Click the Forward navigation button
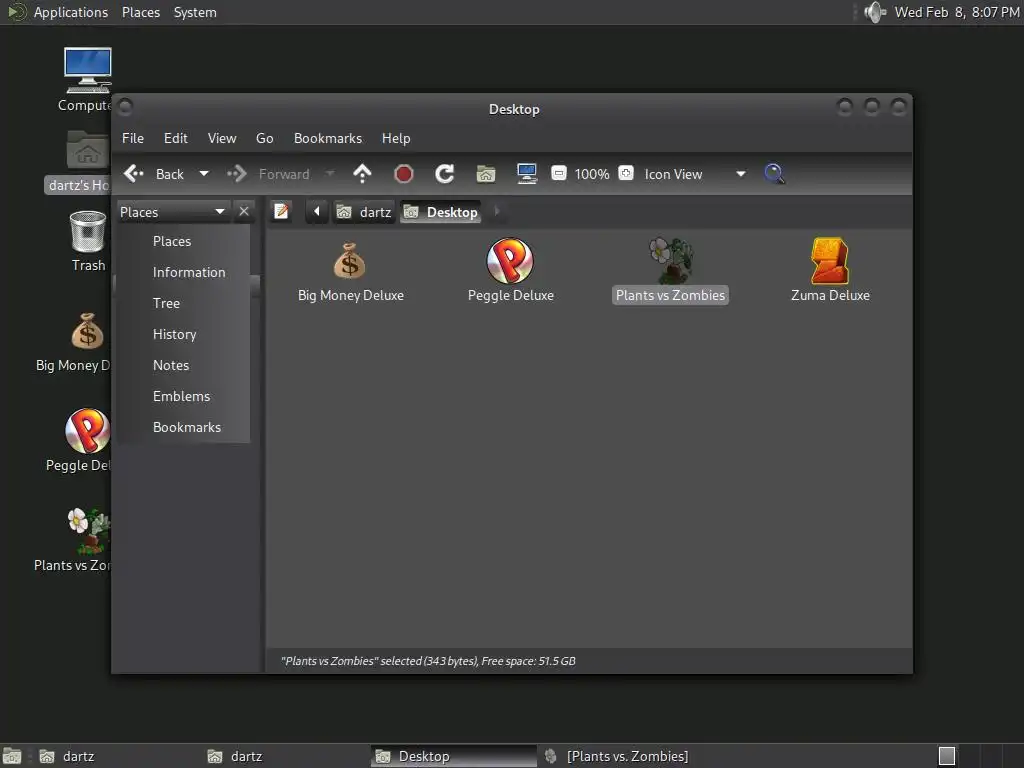The width and height of the screenshot is (1024, 768). click(268, 174)
